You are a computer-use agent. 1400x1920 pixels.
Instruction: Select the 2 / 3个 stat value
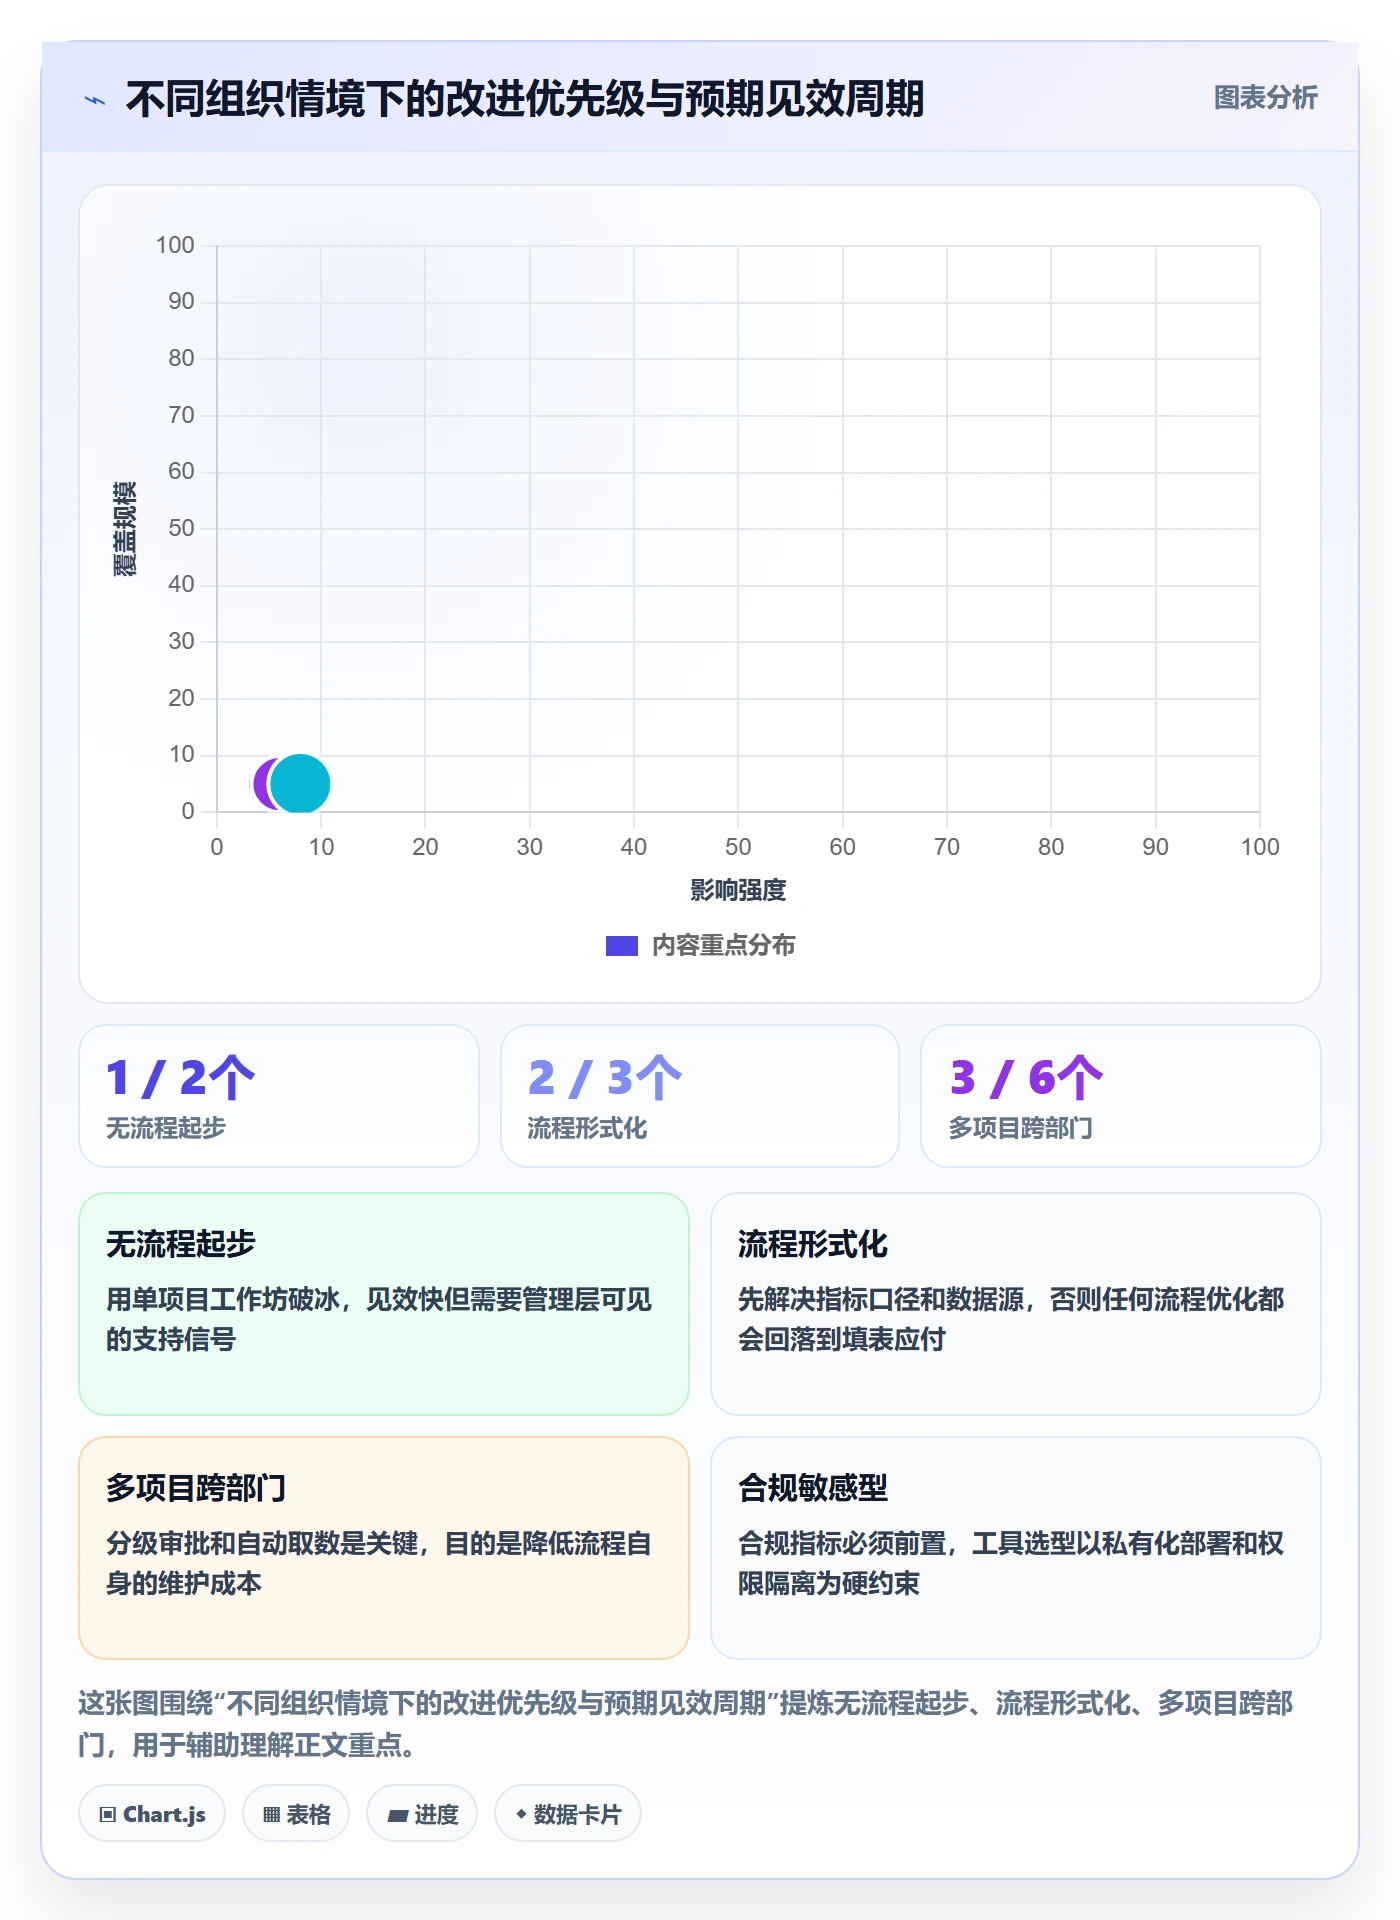(x=605, y=1078)
